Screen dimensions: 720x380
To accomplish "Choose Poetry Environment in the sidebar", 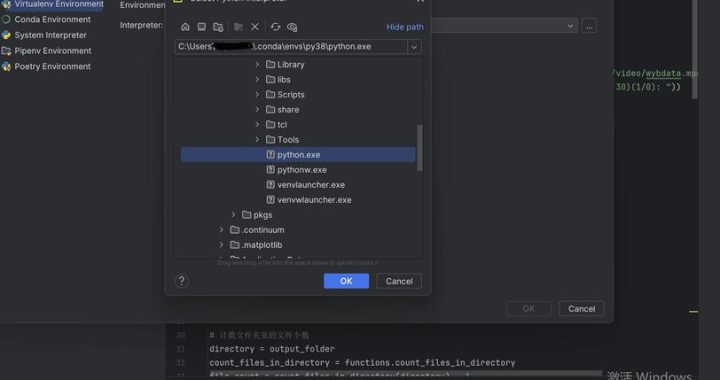I will click(x=52, y=67).
